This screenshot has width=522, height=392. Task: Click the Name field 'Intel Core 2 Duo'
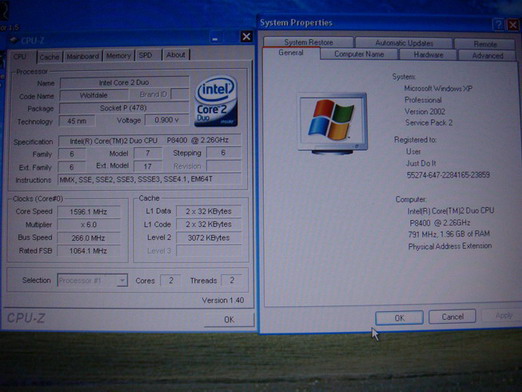124,82
